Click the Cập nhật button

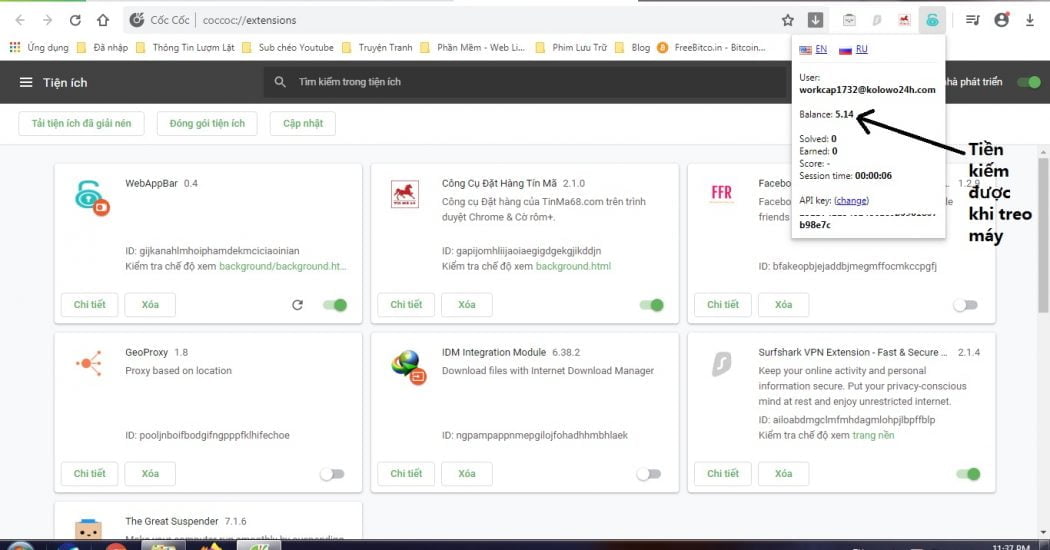tap(303, 123)
